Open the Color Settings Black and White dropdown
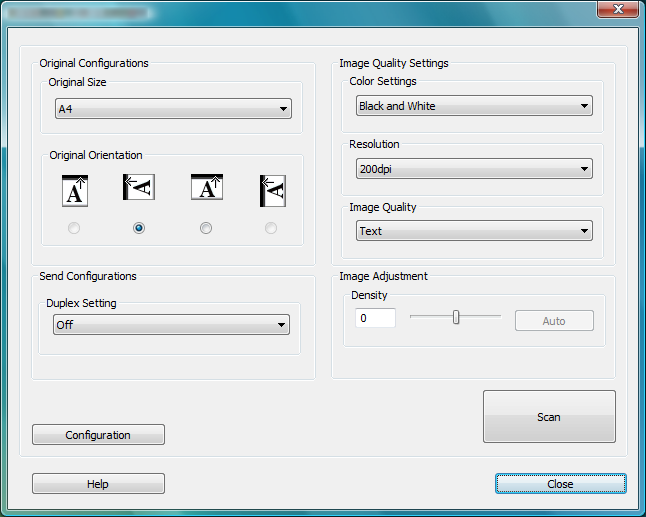Screen dimensions: 646x517 pyautogui.click(x=474, y=106)
